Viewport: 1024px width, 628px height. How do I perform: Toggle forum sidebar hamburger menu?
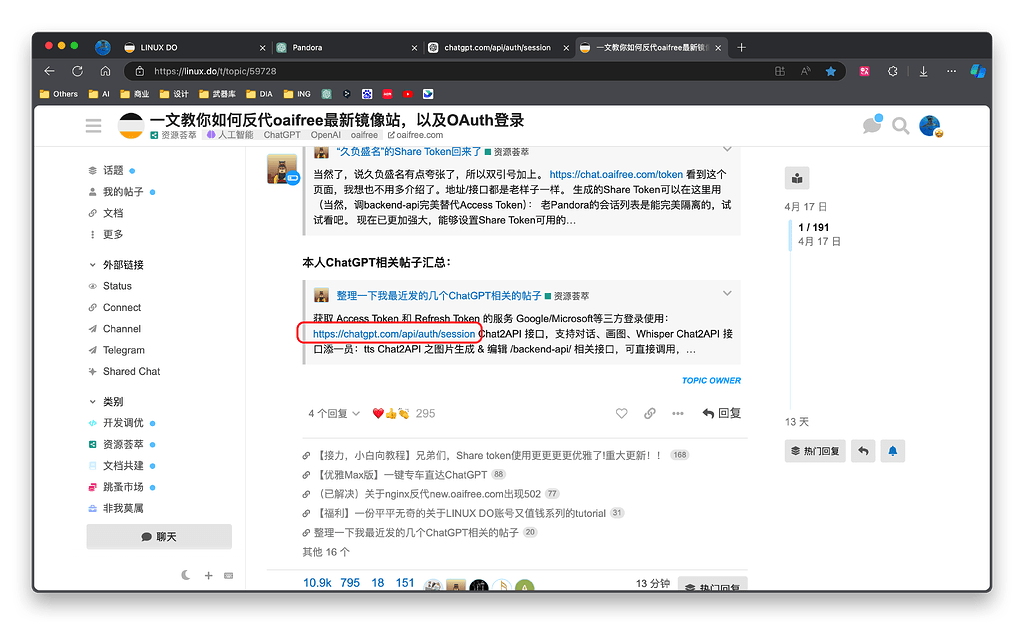pyautogui.click(x=93, y=125)
